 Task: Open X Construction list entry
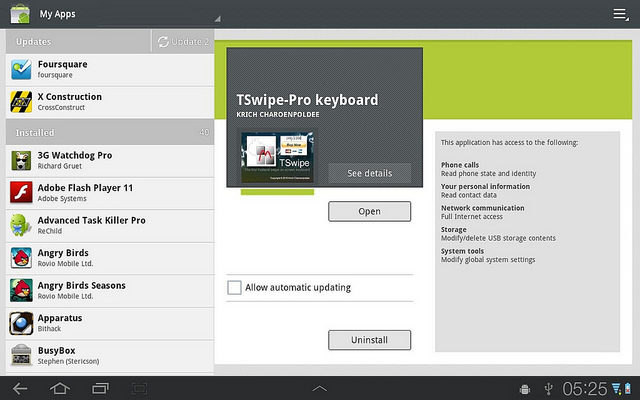(x=110, y=102)
